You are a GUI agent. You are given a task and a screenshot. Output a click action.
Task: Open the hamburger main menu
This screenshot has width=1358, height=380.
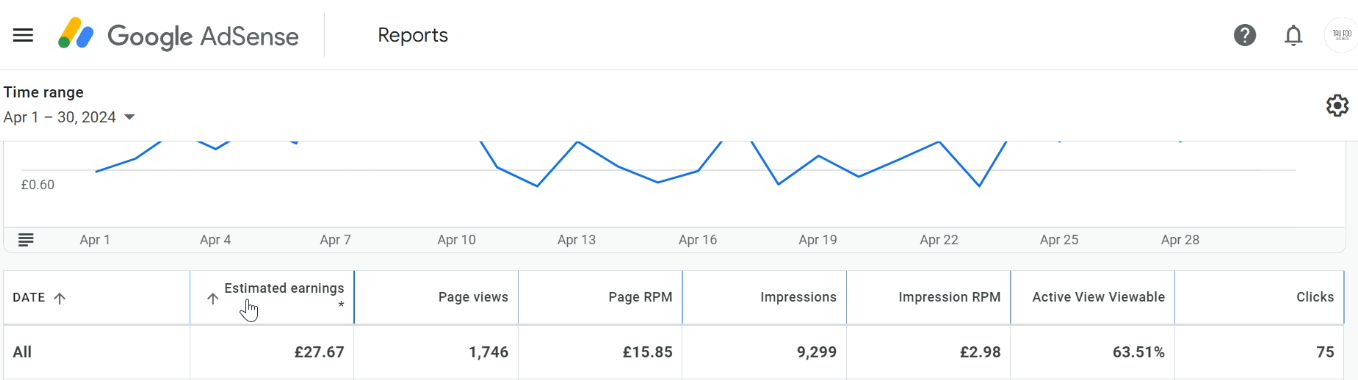(x=23, y=35)
